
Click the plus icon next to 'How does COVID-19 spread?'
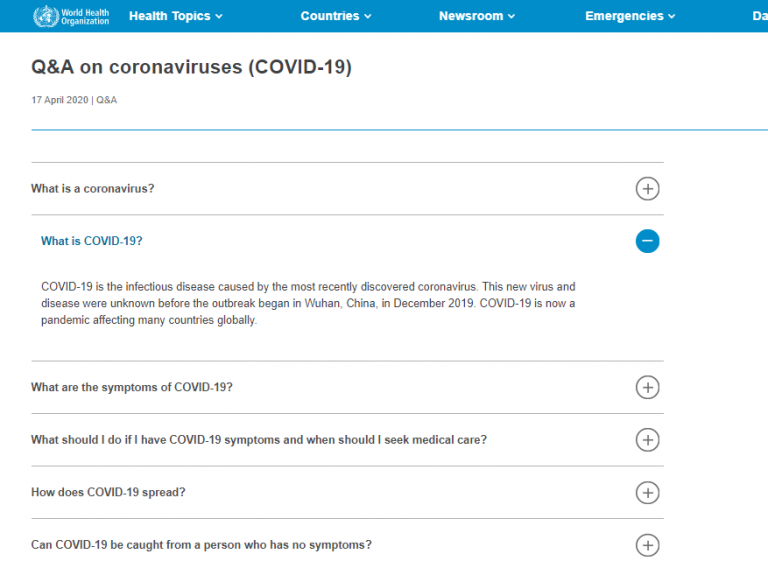tap(648, 493)
